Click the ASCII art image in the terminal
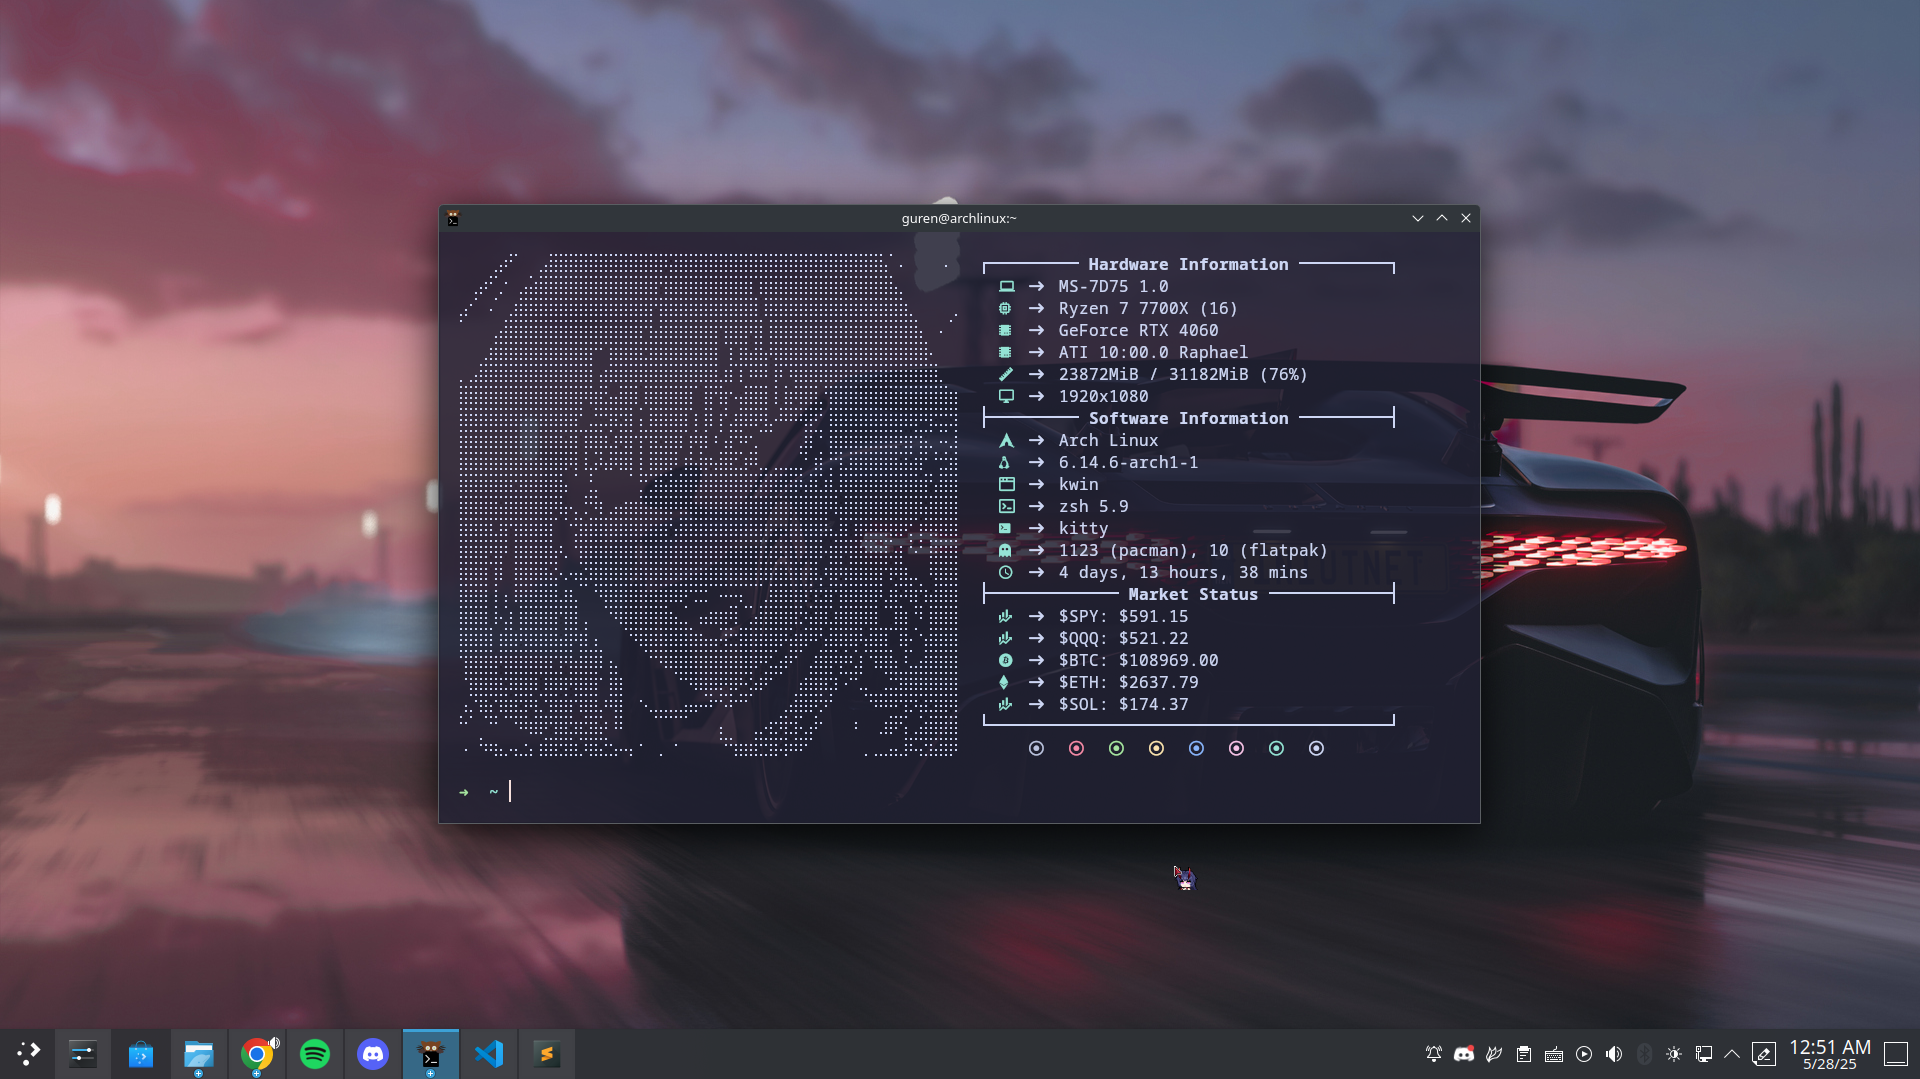This screenshot has width=1920, height=1079. click(x=708, y=504)
